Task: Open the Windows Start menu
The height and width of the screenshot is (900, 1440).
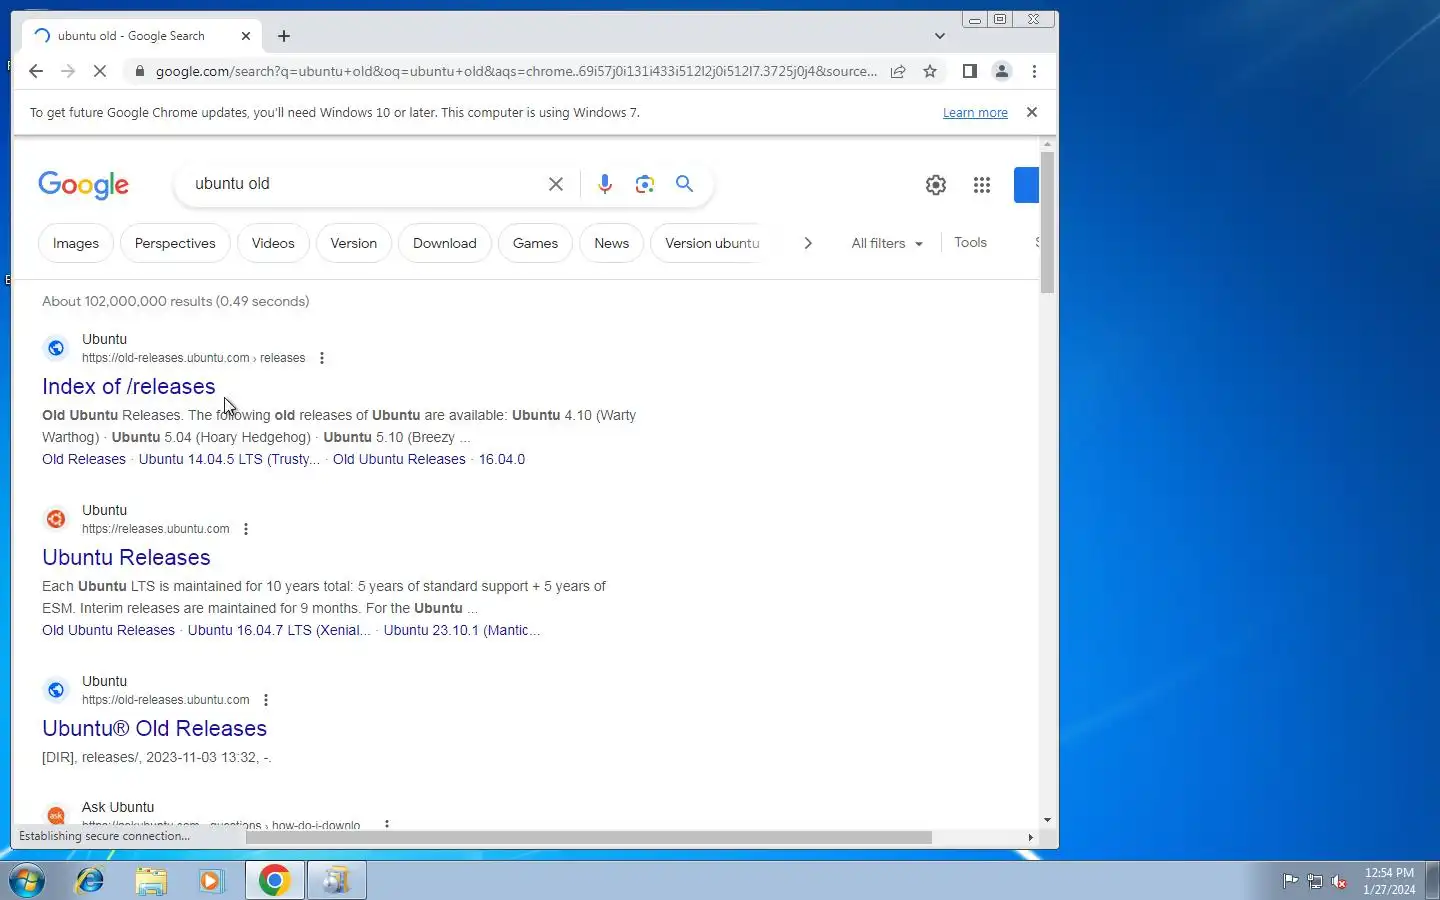Action: (x=27, y=881)
